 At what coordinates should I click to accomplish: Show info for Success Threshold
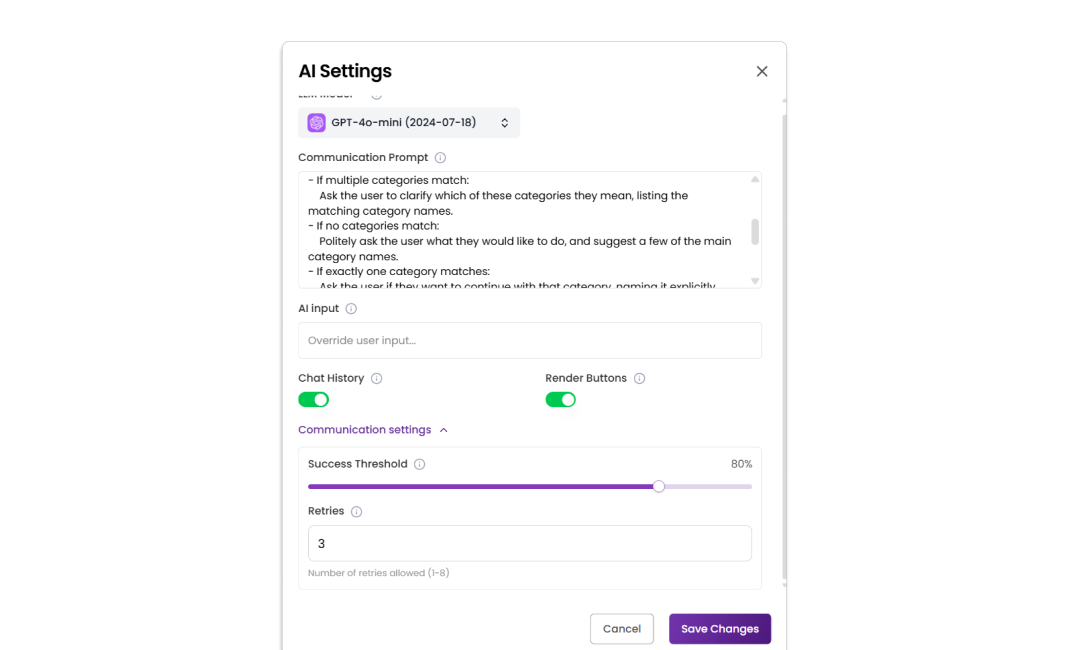pyautogui.click(x=420, y=464)
